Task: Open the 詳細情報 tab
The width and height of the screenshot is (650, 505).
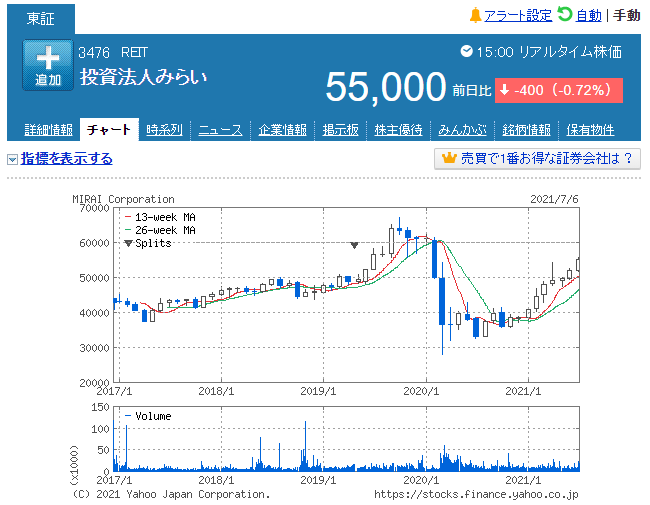Action: [49, 130]
